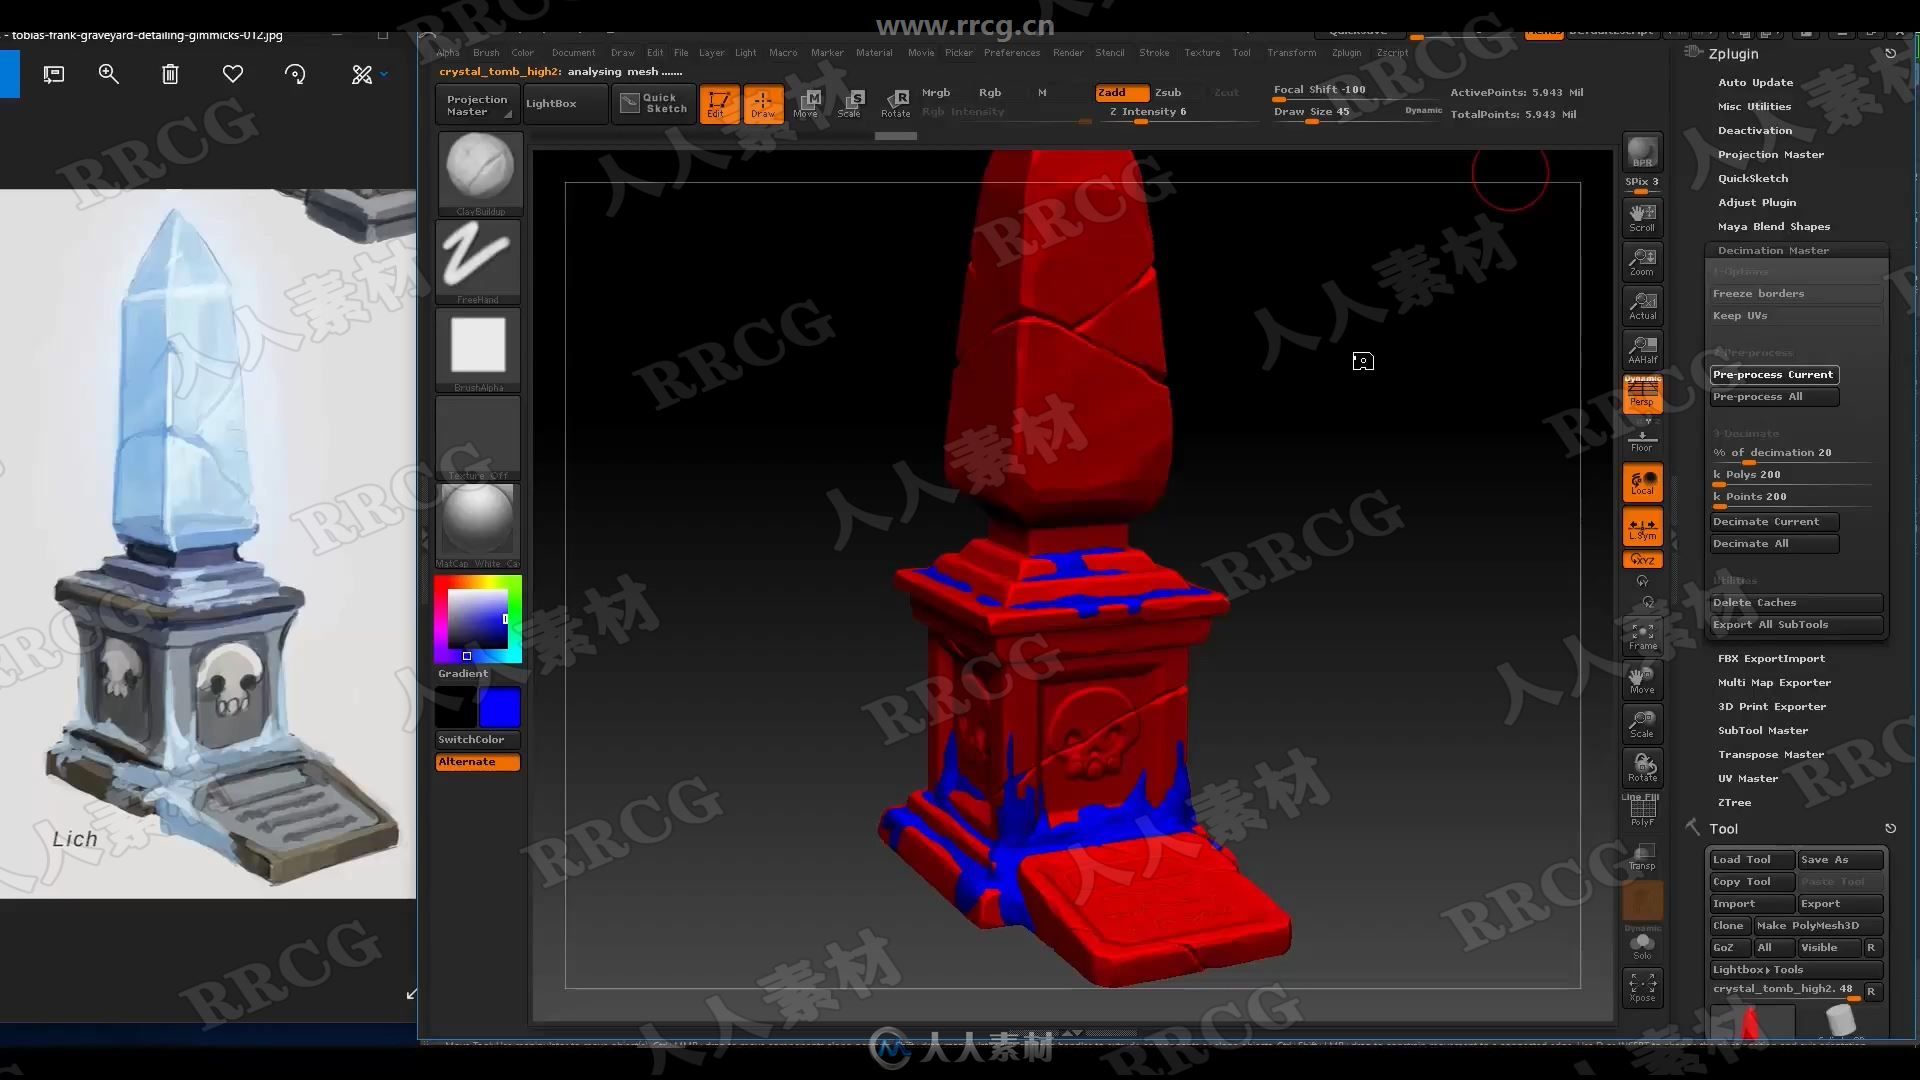Select the Scale tool in toolbar

(851, 102)
